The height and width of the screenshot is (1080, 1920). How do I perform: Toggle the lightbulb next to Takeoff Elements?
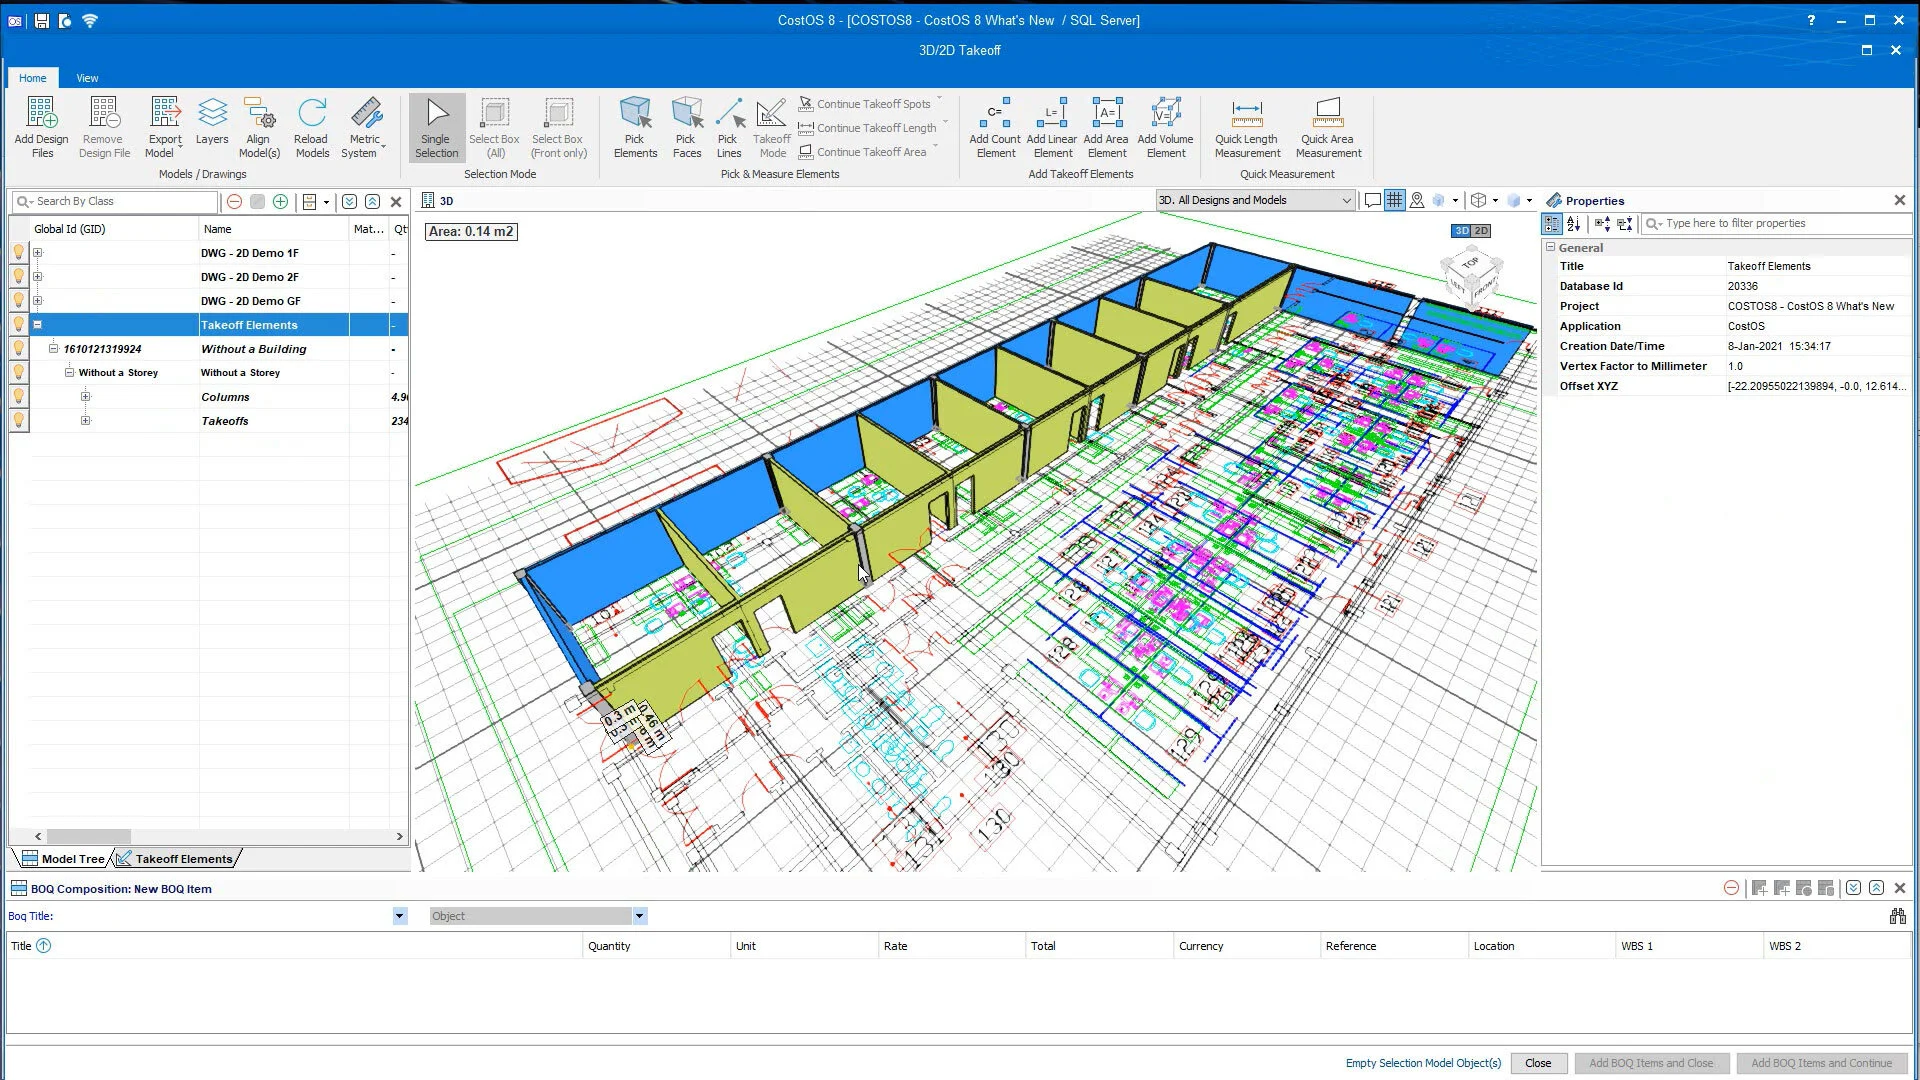[x=18, y=324]
